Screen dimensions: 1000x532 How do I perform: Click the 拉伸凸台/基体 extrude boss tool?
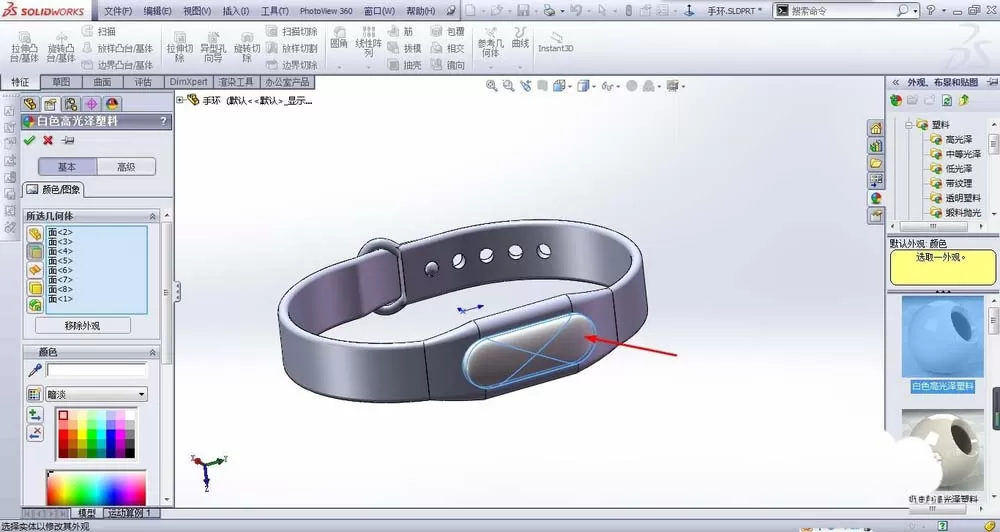(x=24, y=47)
